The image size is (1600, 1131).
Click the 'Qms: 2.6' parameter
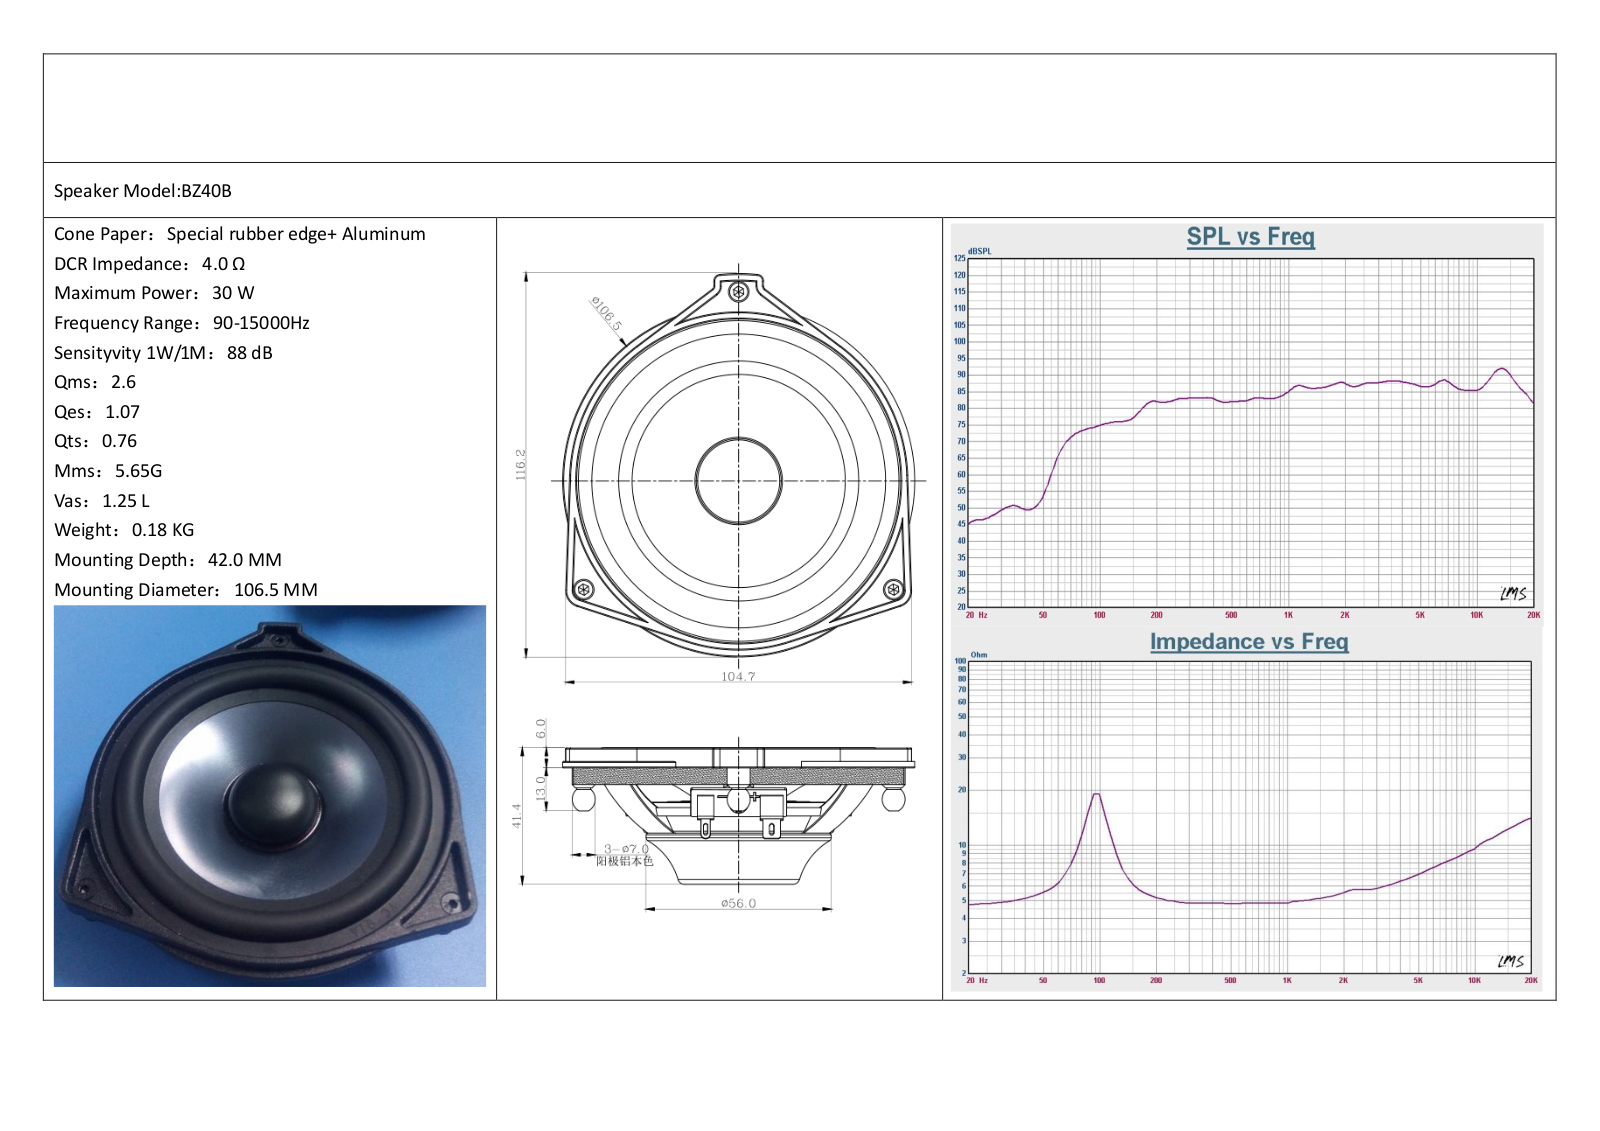tap(95, 382)
